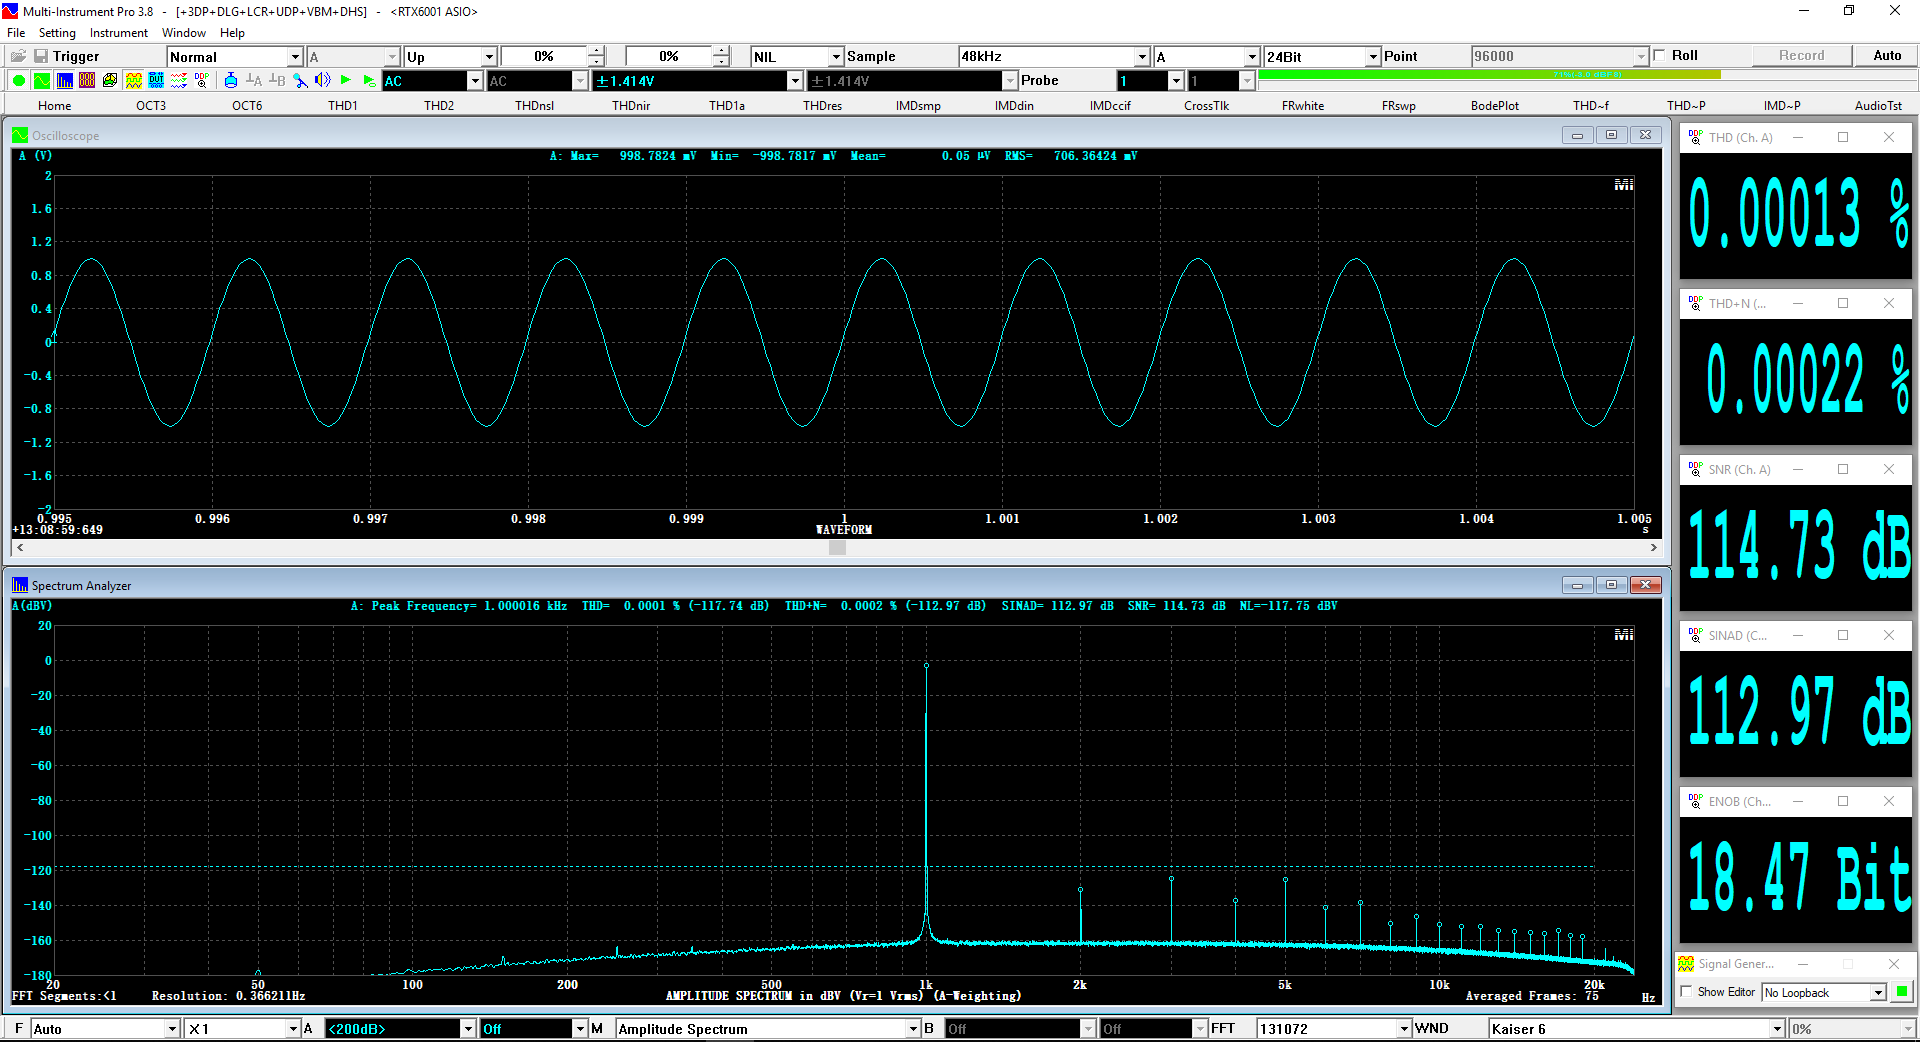Screen dimensions: 1920x1042
Task: Open the 24Bit depth dropdown
Action: [1322, 57]
